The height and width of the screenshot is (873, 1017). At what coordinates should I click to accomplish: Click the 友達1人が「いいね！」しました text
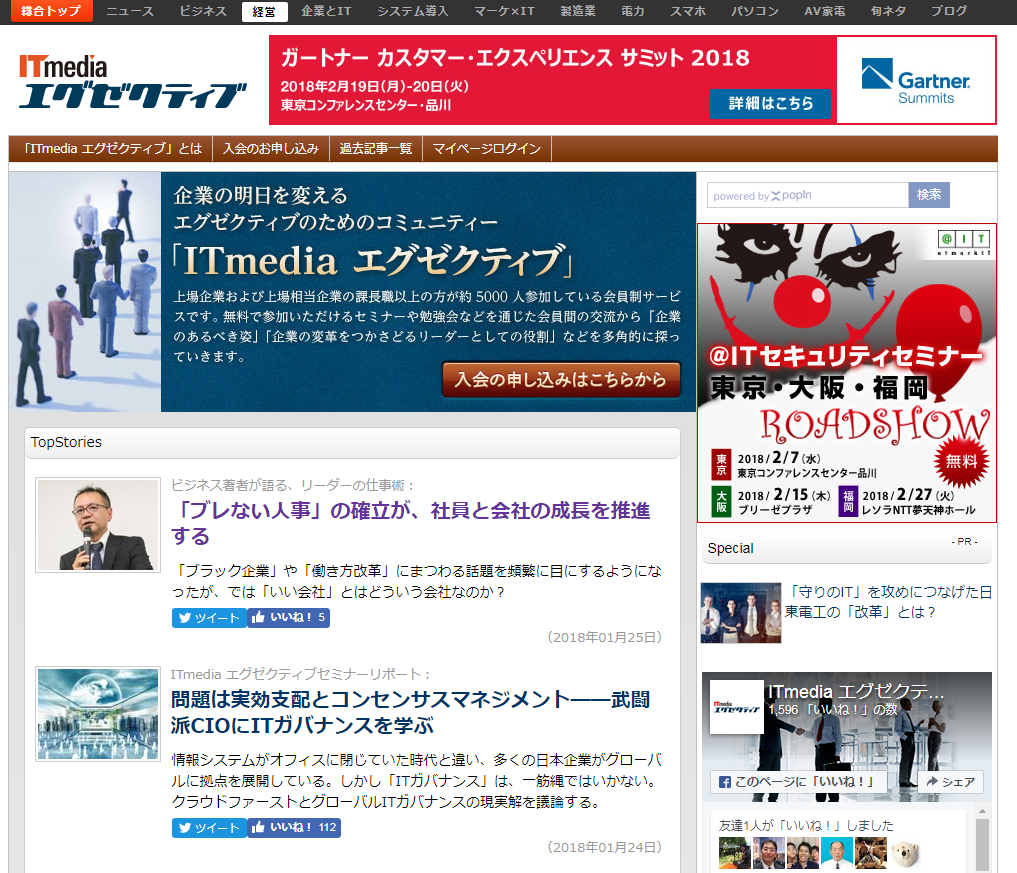point(806,826)
